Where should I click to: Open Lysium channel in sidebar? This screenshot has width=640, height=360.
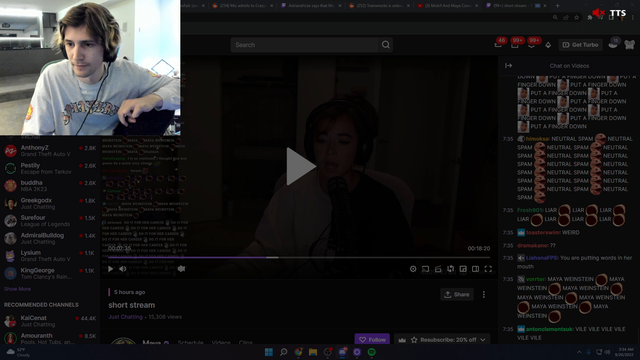(x=50, y=256)
